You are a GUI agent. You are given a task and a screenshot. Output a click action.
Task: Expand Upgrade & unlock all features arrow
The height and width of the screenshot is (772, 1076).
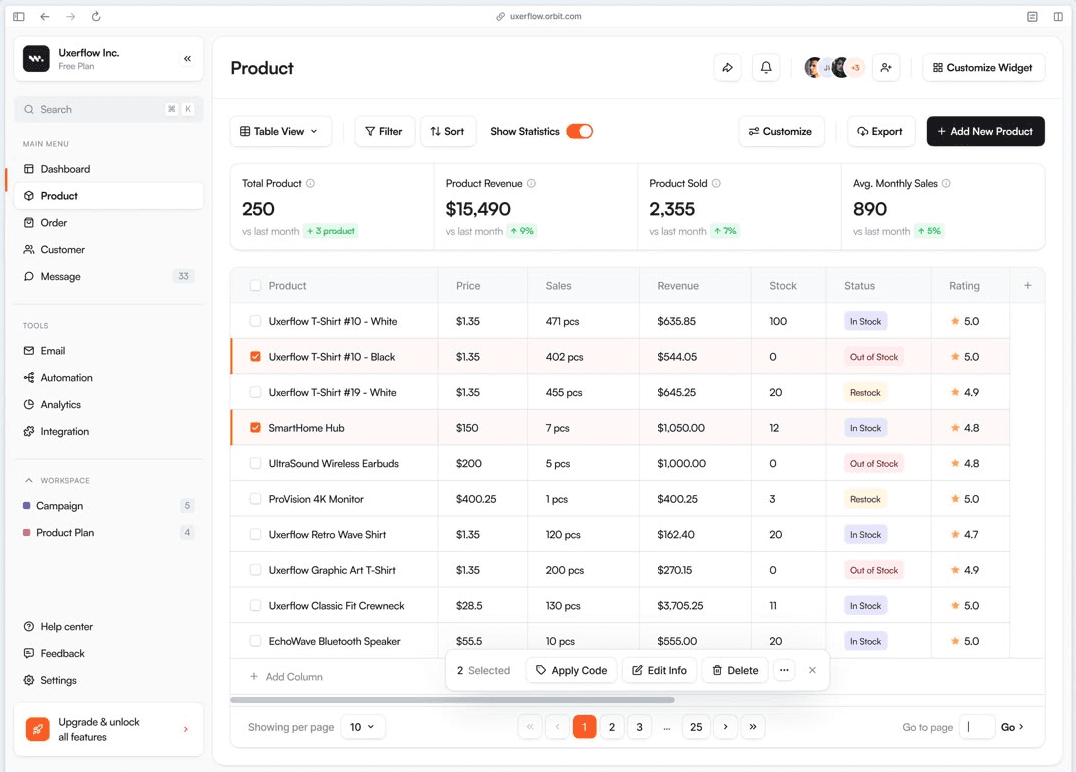tap(186, 729)
